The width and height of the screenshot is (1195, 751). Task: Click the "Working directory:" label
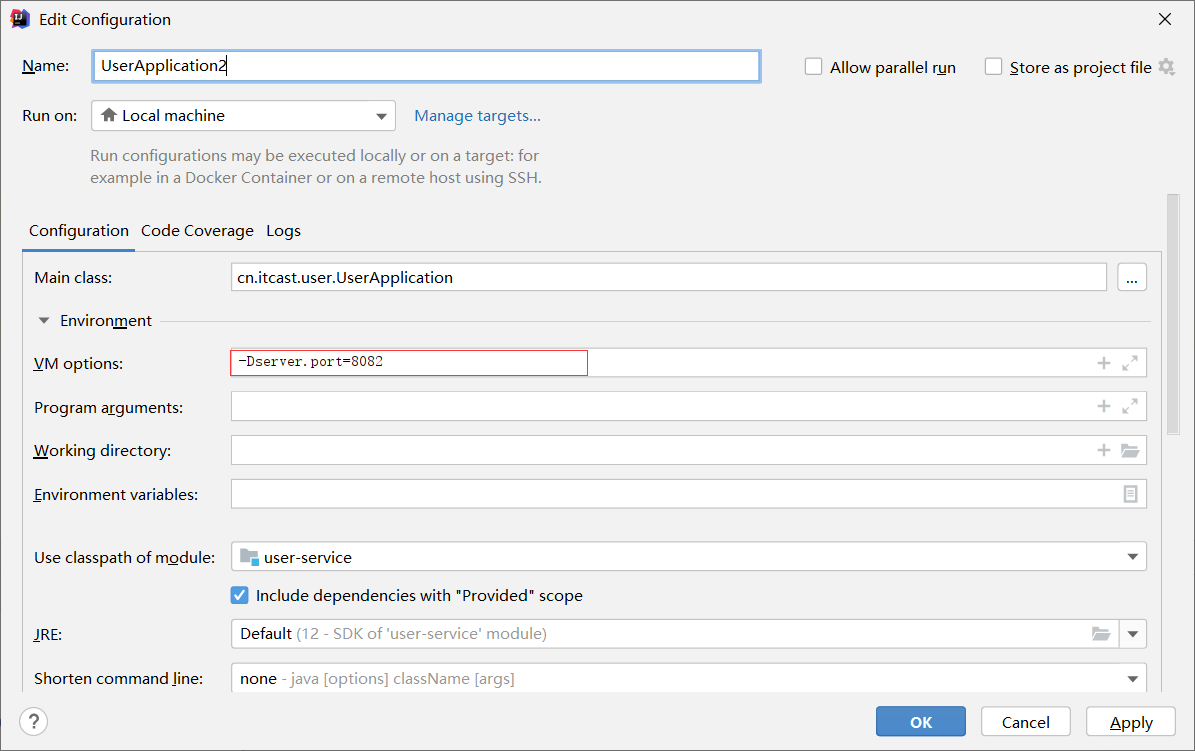[102, 451]
